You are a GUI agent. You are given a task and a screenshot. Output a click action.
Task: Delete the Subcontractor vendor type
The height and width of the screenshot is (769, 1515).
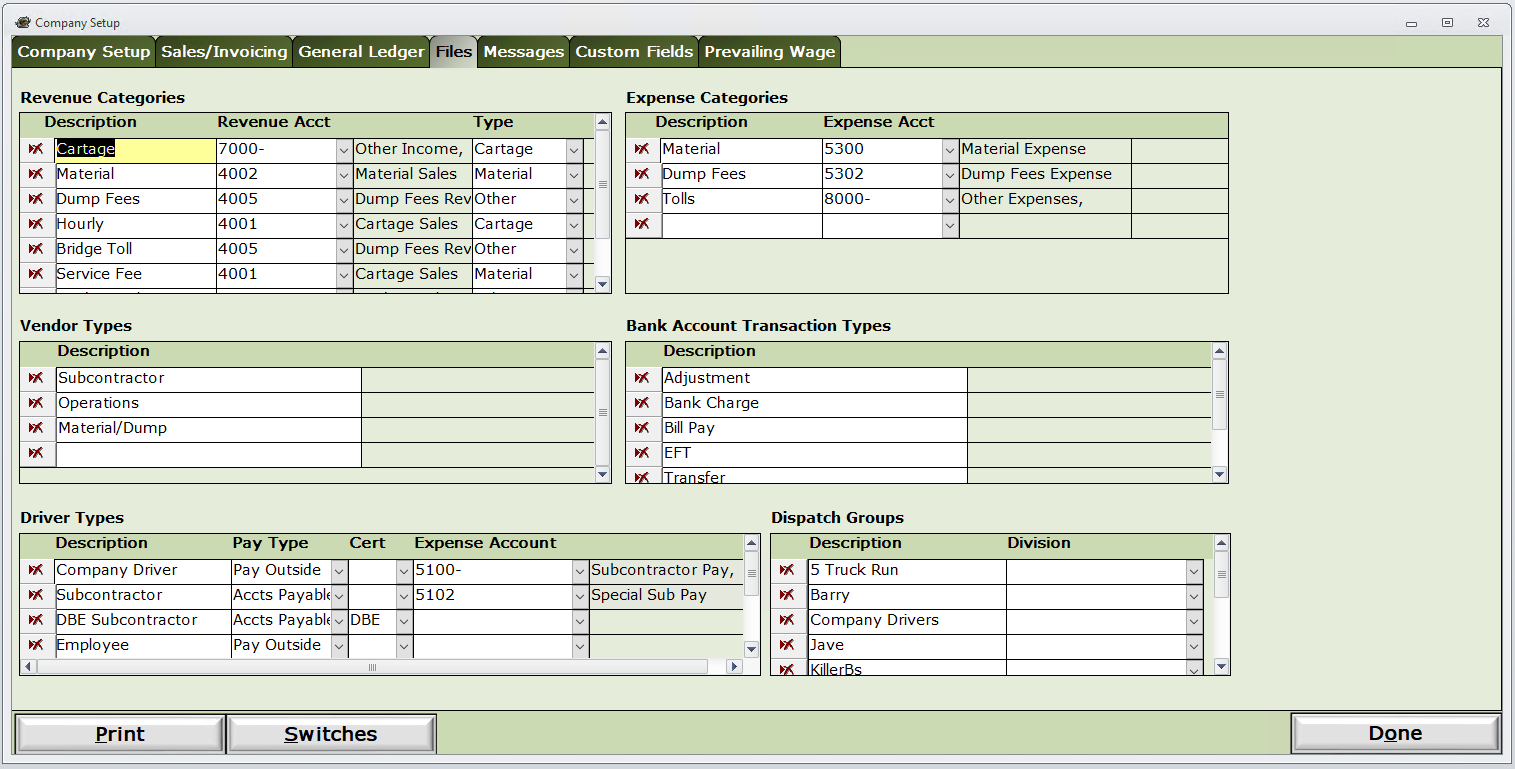37,378
